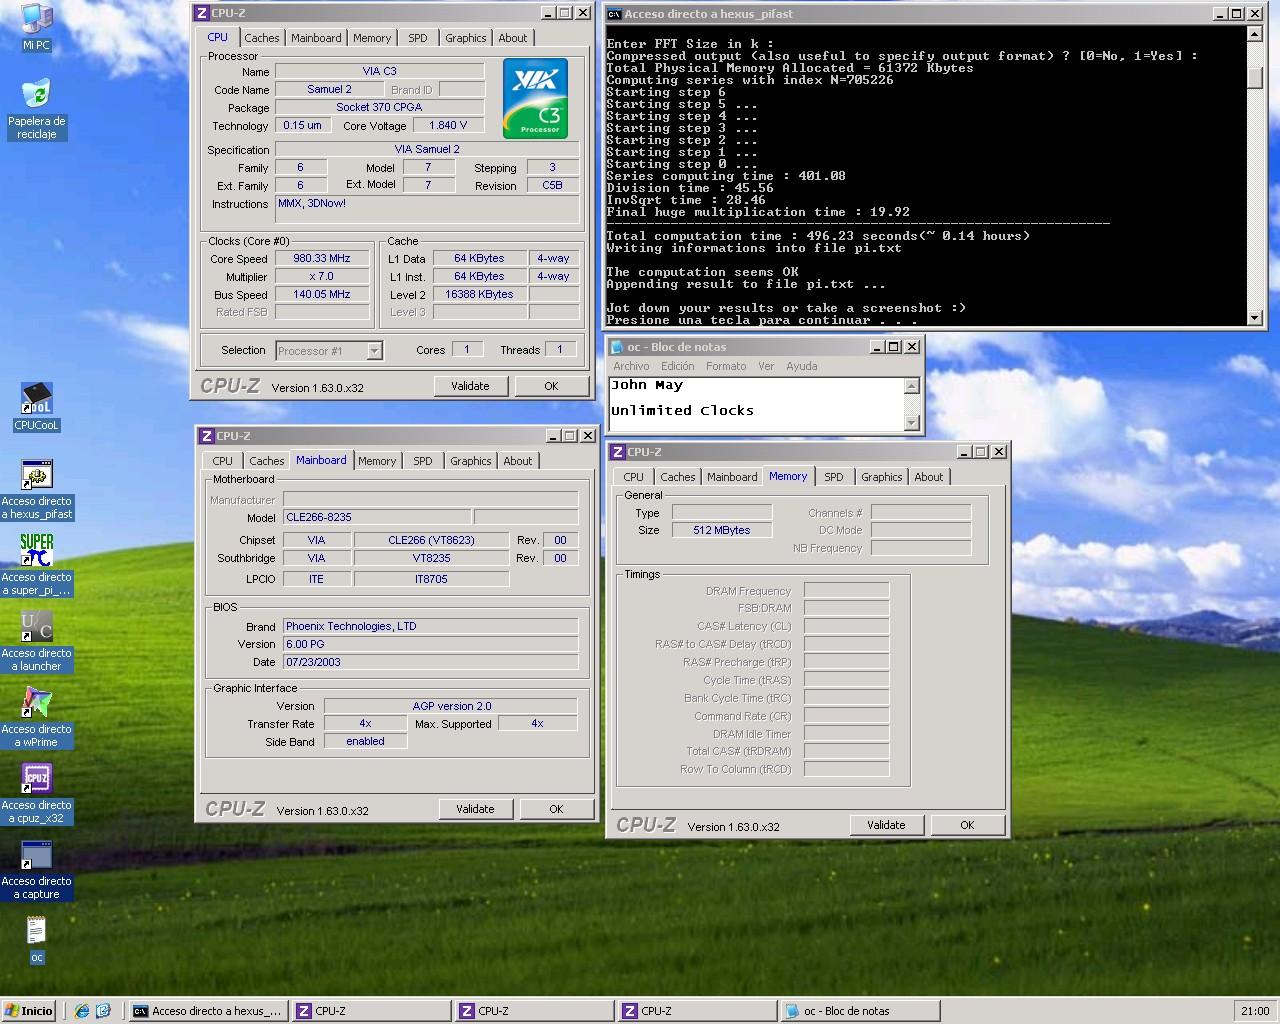The height and width of the screenshot is (1024, 1280).
Task: Switch to first CPU-Z taskbar item
Action: [370, 1011]
